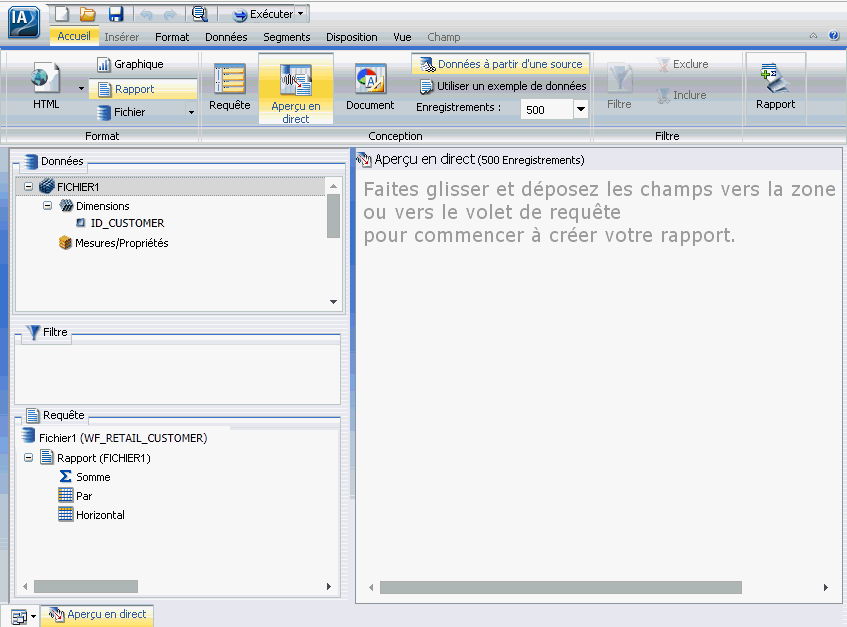Image resolution: width=847 pixels, height=627 pixels.
Task: Click the Filtre panel funnel icon
Action: 33,332
